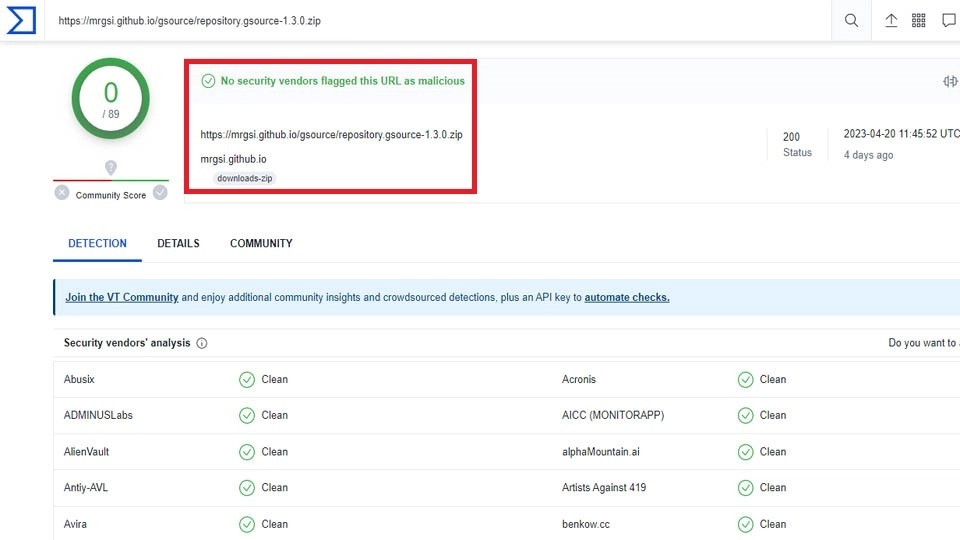Image resolution: width=960 pixels, height=540 pixels.
Task: Click the info icon next to Security vendors' analysis
Action: (x=201, y=343)
